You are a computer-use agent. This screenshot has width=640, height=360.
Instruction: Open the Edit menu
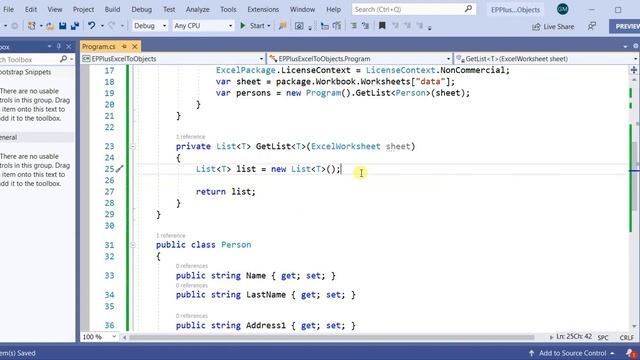point(31,9)
